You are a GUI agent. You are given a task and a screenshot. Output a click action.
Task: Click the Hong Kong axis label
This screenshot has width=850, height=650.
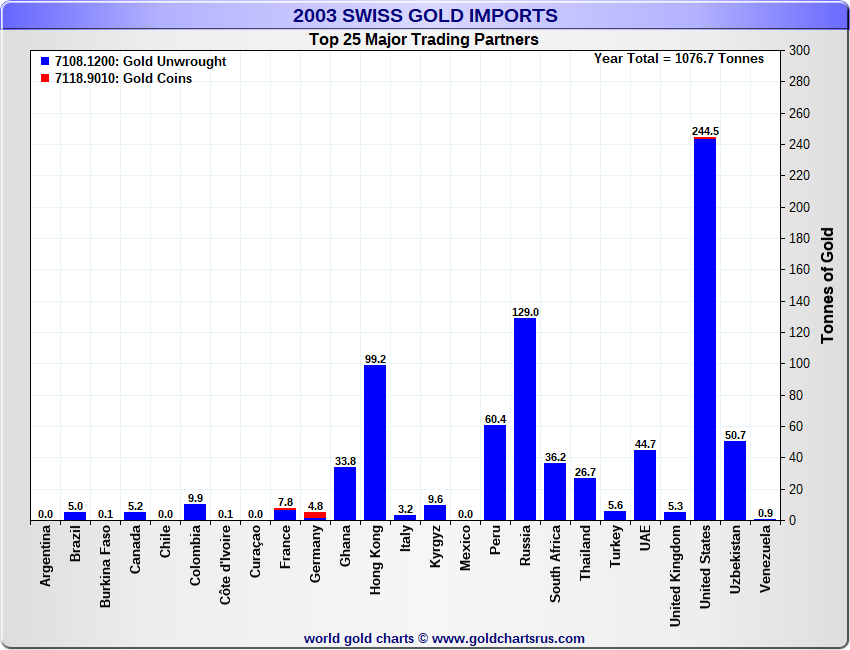[x=375, y=560]
